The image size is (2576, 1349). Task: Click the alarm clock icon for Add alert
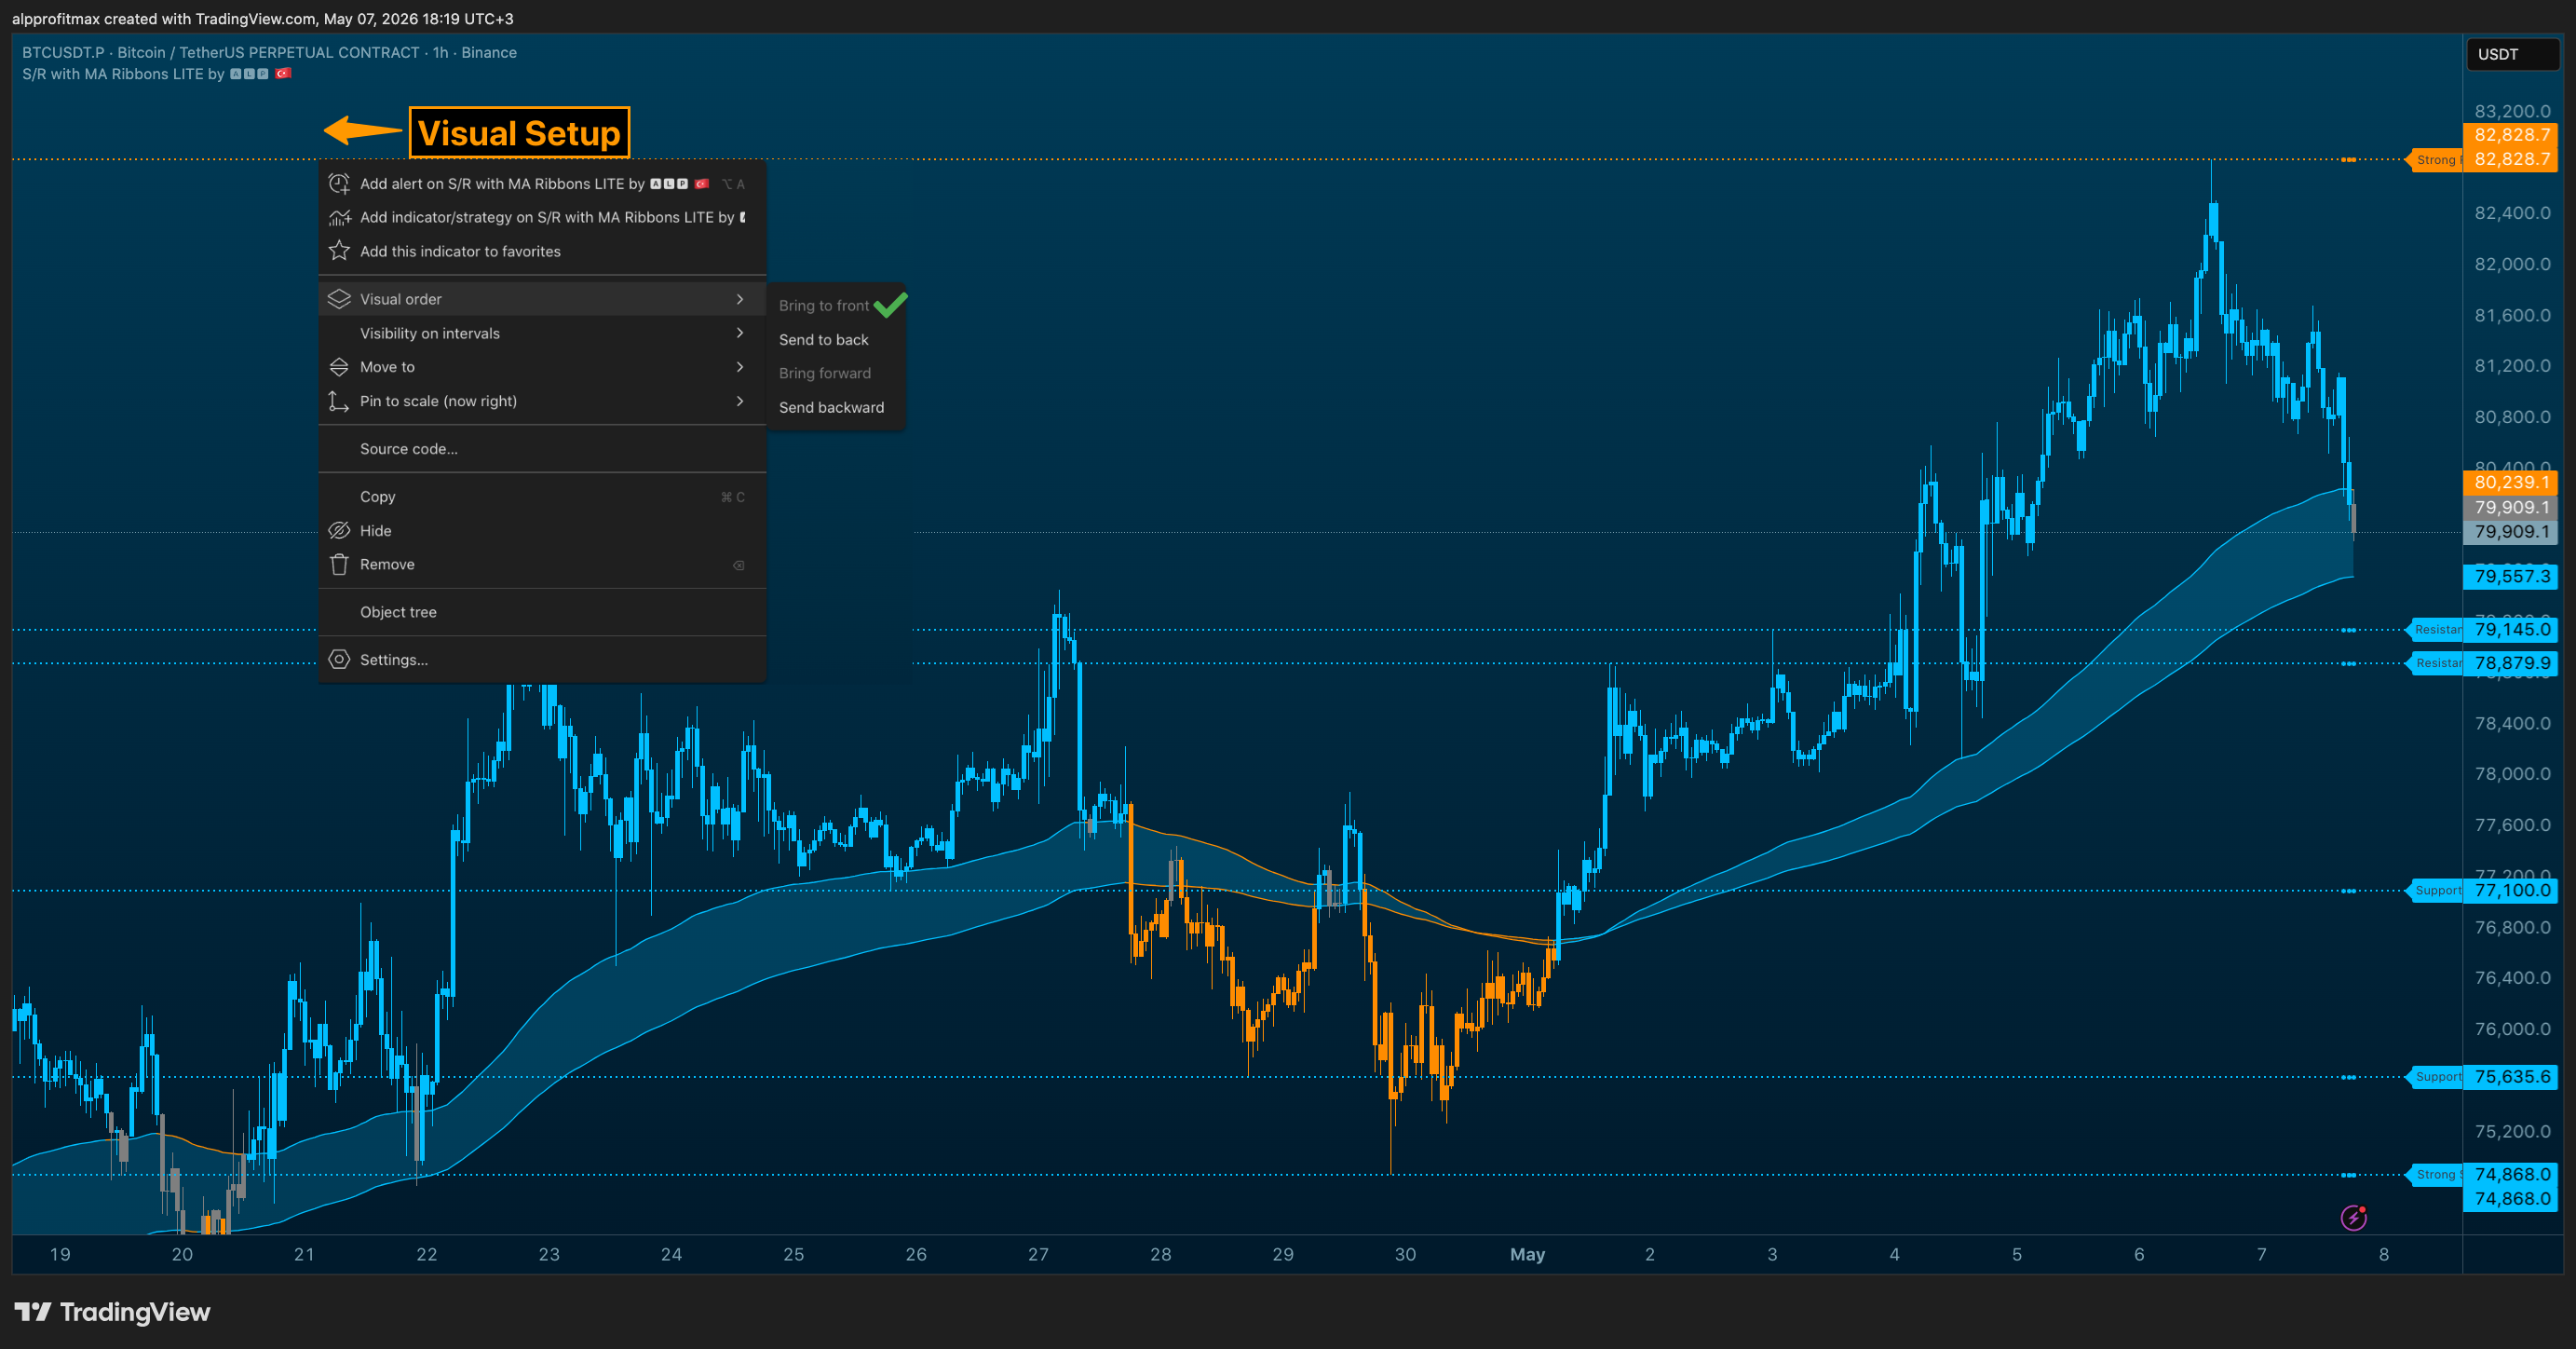[x=339, y=184]
